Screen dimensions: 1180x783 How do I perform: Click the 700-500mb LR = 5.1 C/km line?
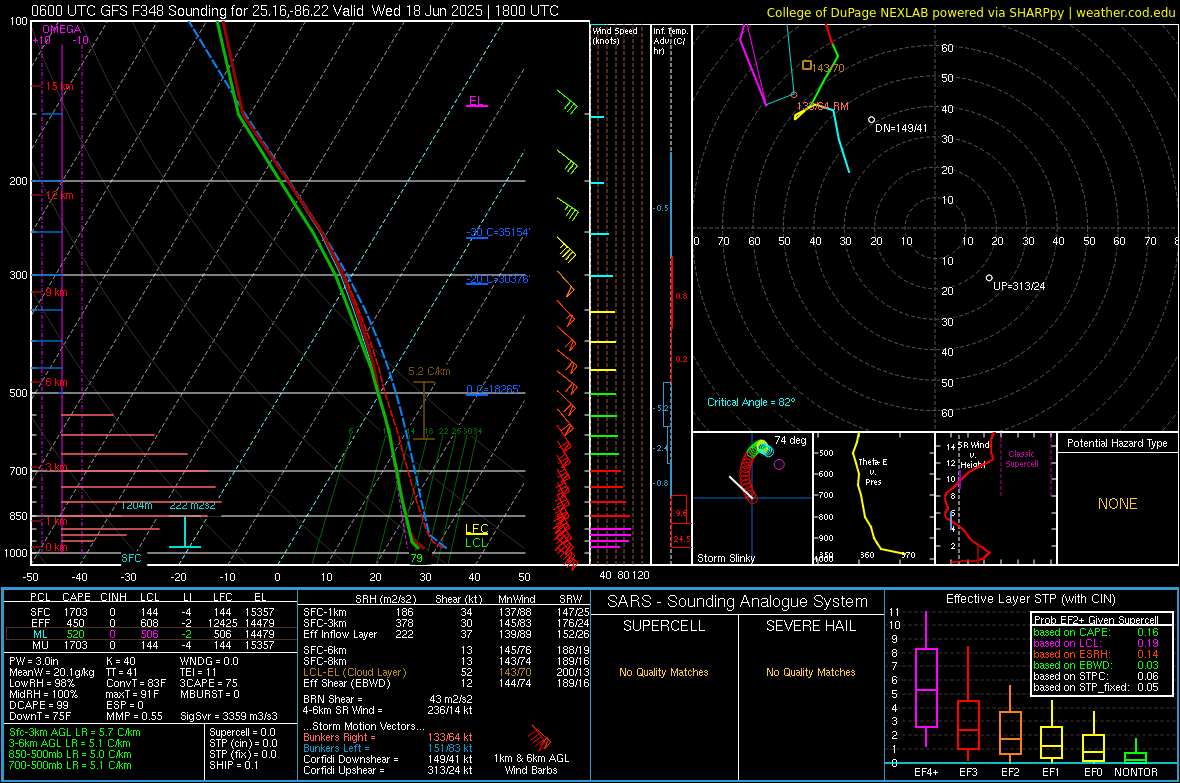pos(70,765)
